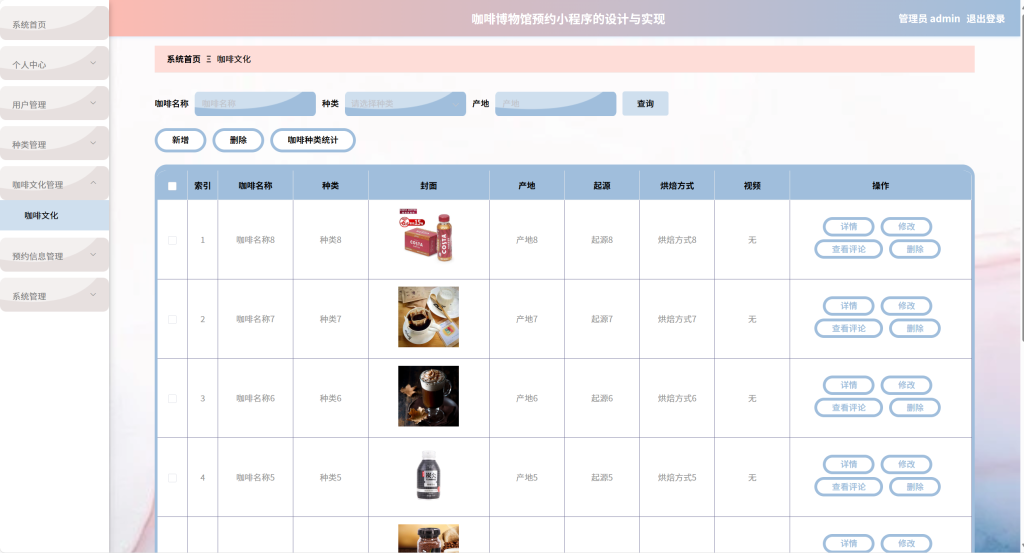Open 详情 for row 咖啡名称5
1024x553 pixels.
pos(848,464)
